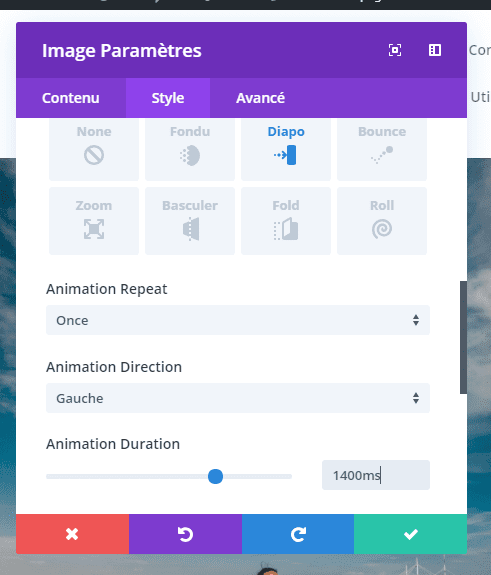The image size is (491, 575).
Task: Redo change with blue arrow button
Action: point(298,534)
